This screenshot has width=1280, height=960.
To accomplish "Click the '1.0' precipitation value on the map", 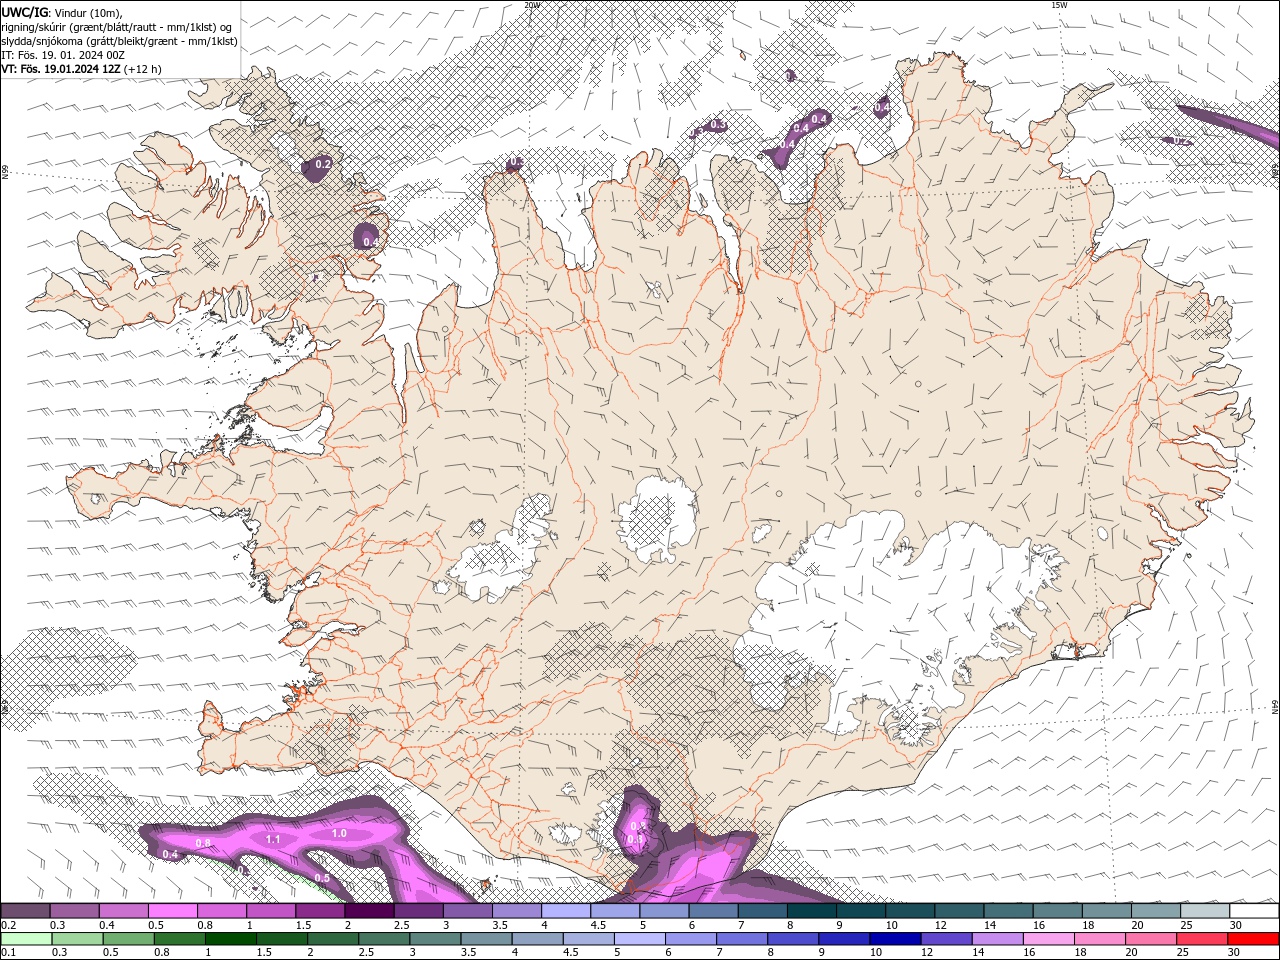I will point(339,833).
